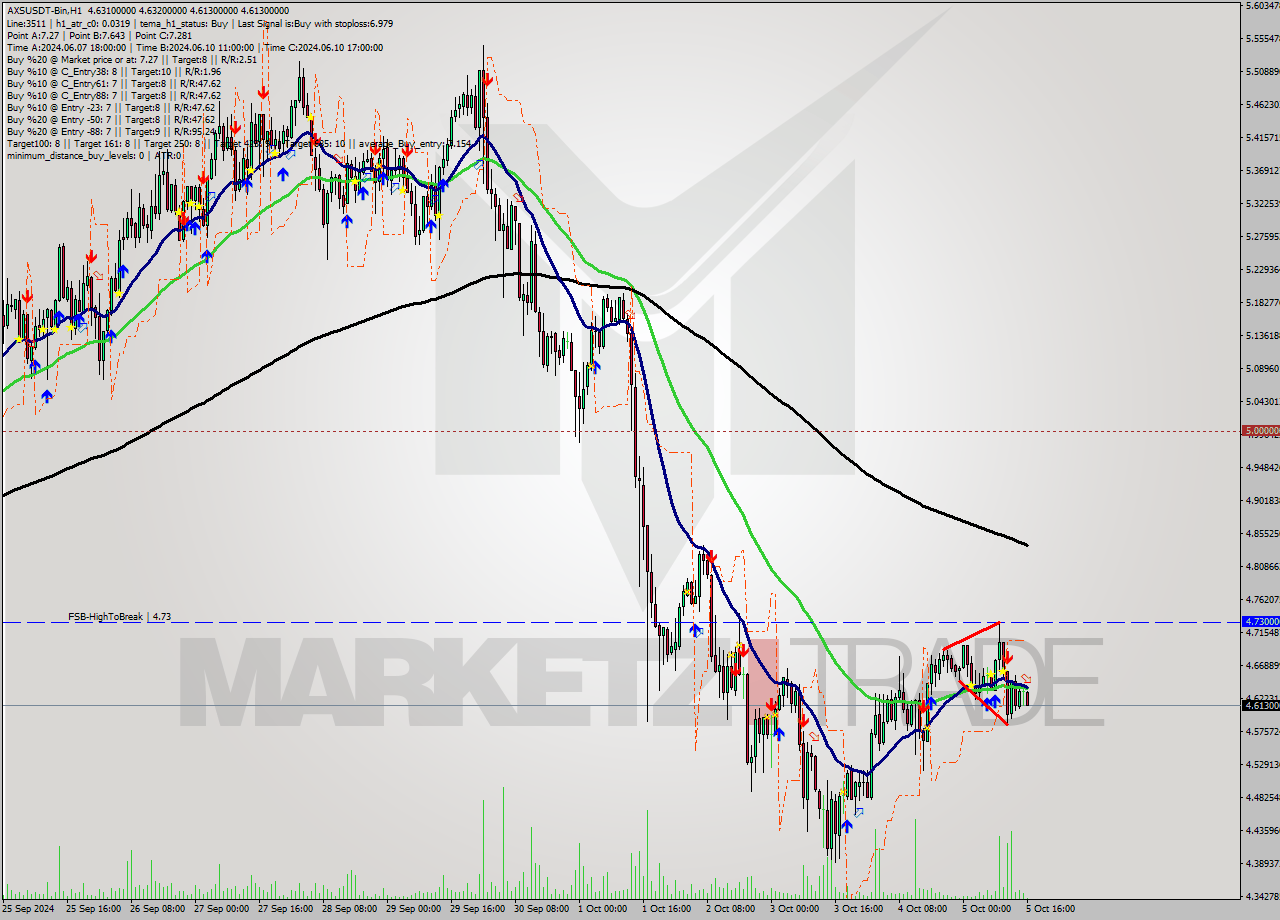Click the 5.0896 price axis label
This screenshot has height=920, width=1280.
pos(1261,368)
